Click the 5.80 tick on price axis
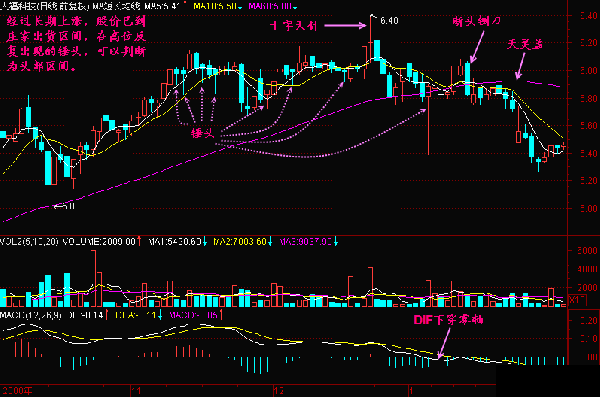This screenshot has width=600, height=397. click(x=589, y=98)
